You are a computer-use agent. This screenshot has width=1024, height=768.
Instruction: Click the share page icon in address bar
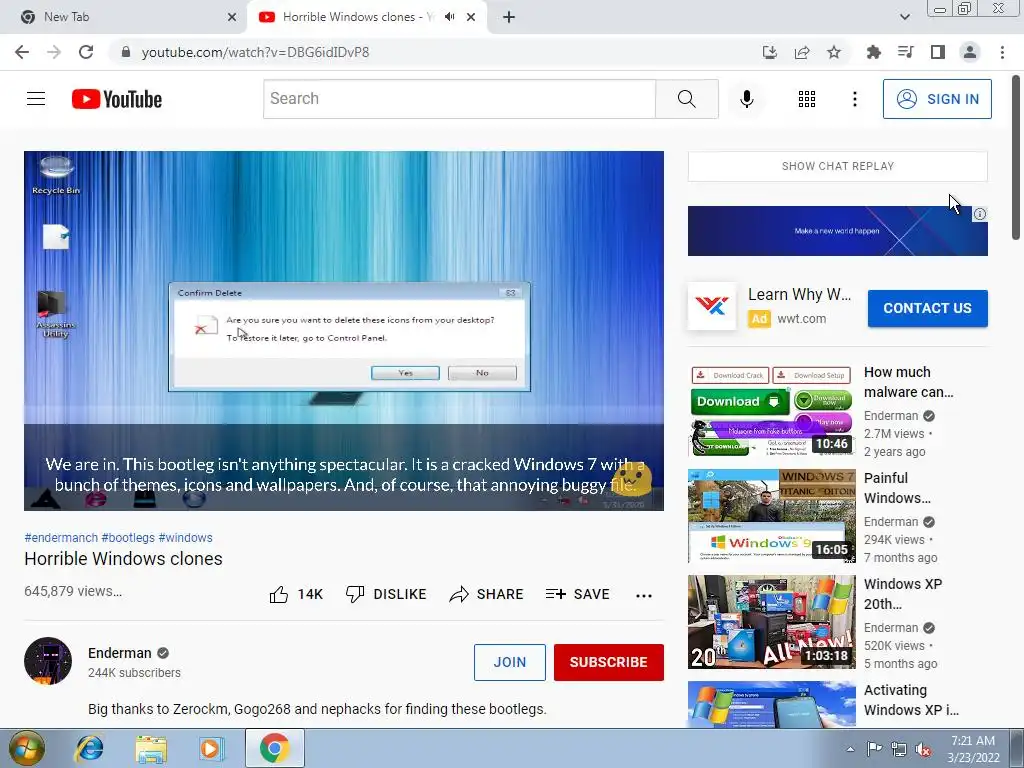[x=802, y=52]
